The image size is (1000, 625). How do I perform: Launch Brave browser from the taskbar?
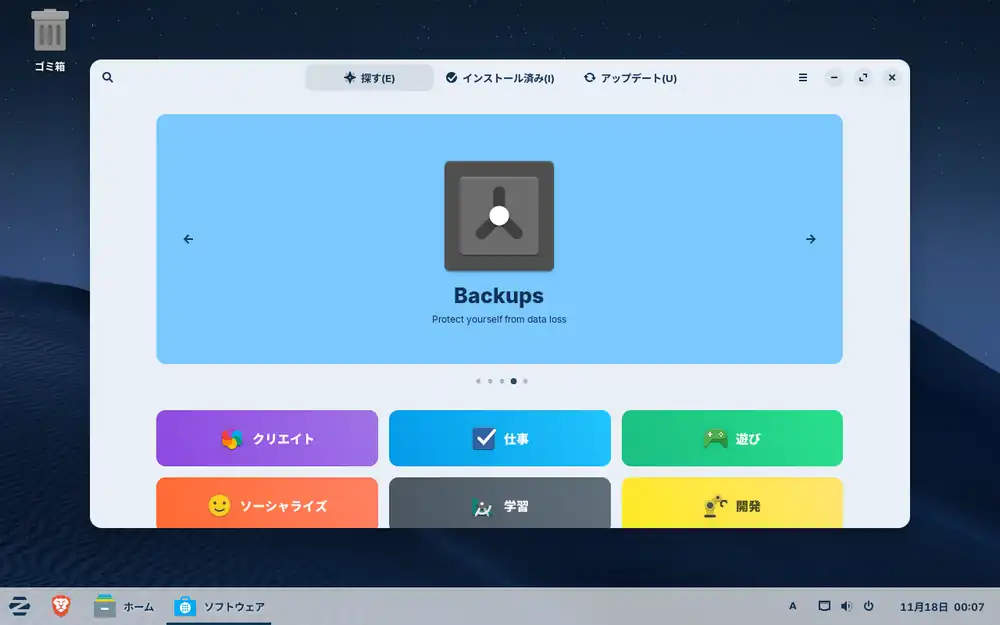click(61, 606)
